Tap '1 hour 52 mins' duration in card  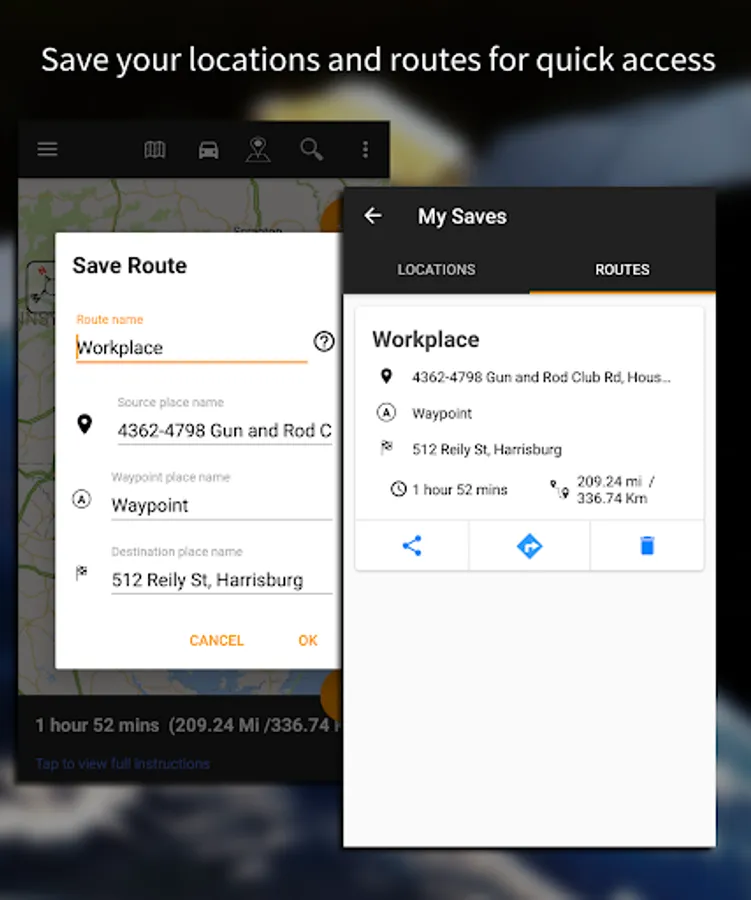tap(460, 490)
